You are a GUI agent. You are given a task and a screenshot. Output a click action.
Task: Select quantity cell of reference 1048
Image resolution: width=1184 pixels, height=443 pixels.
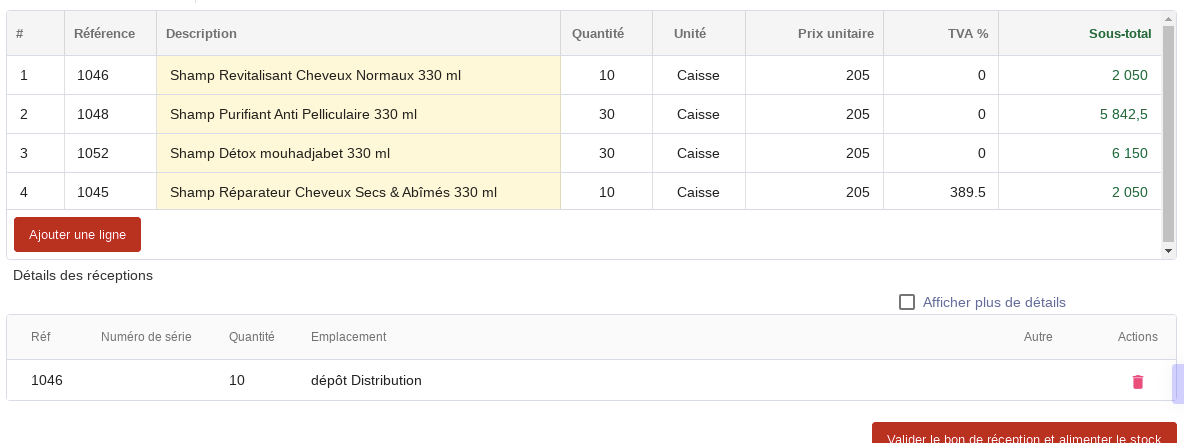pos(606,115)
